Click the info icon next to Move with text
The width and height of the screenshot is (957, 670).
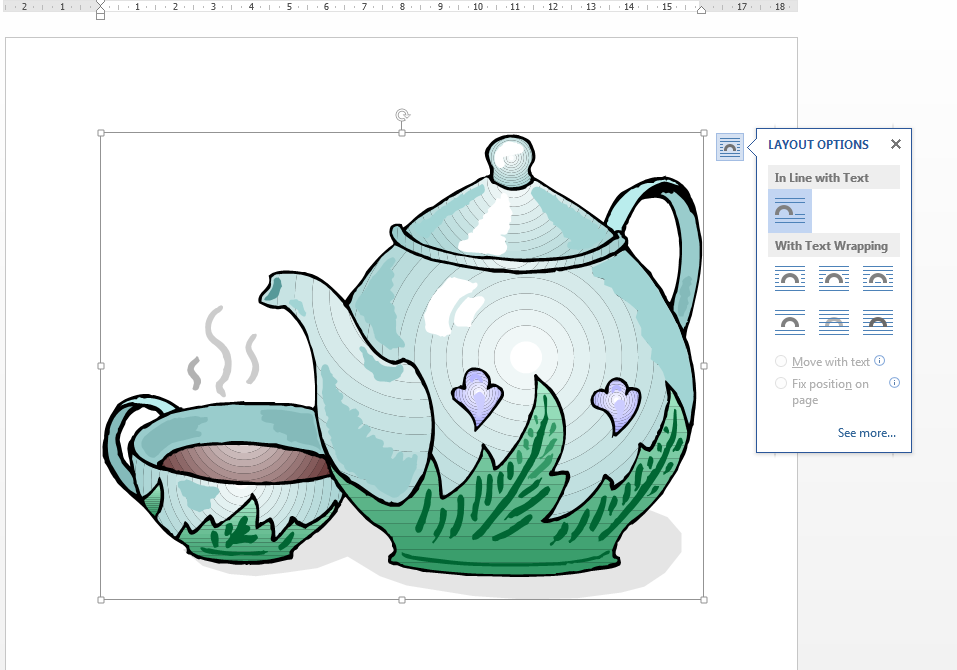tap(879, 361)
